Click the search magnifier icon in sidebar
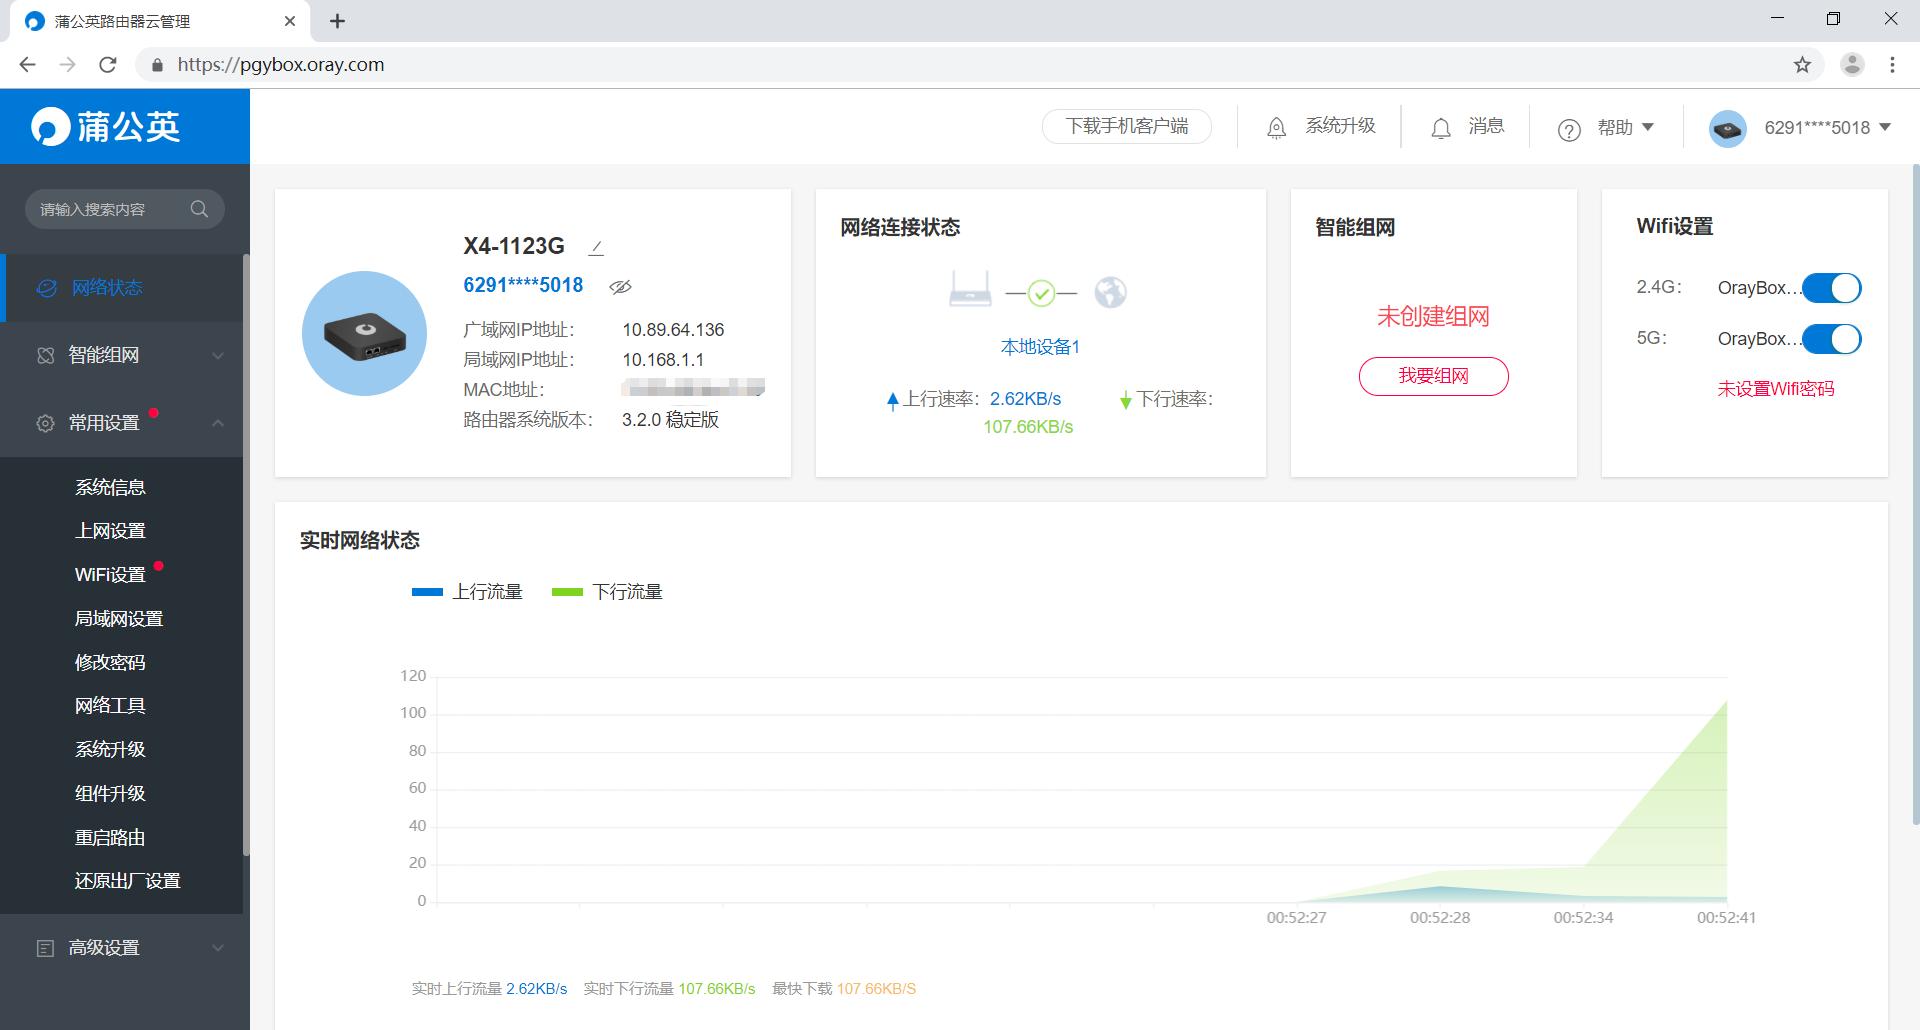This screenshot has width=1920, height=1030. pyautogui.click(x=199, y=209)
